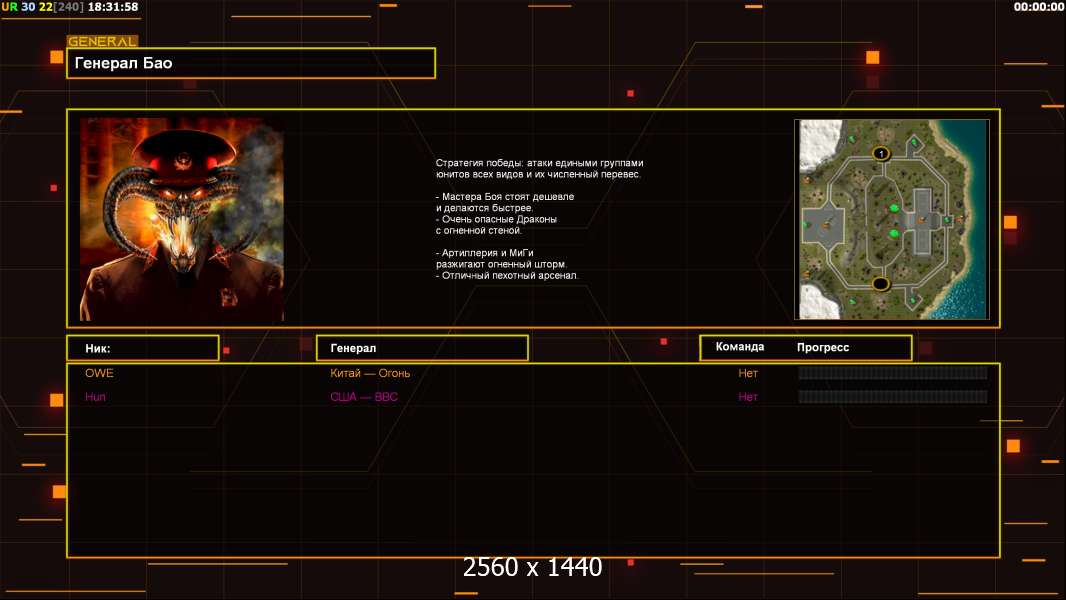Screen dimensions: 1066x600
Task: Select the Генерал Бао title field
Action: pos(251,63)
